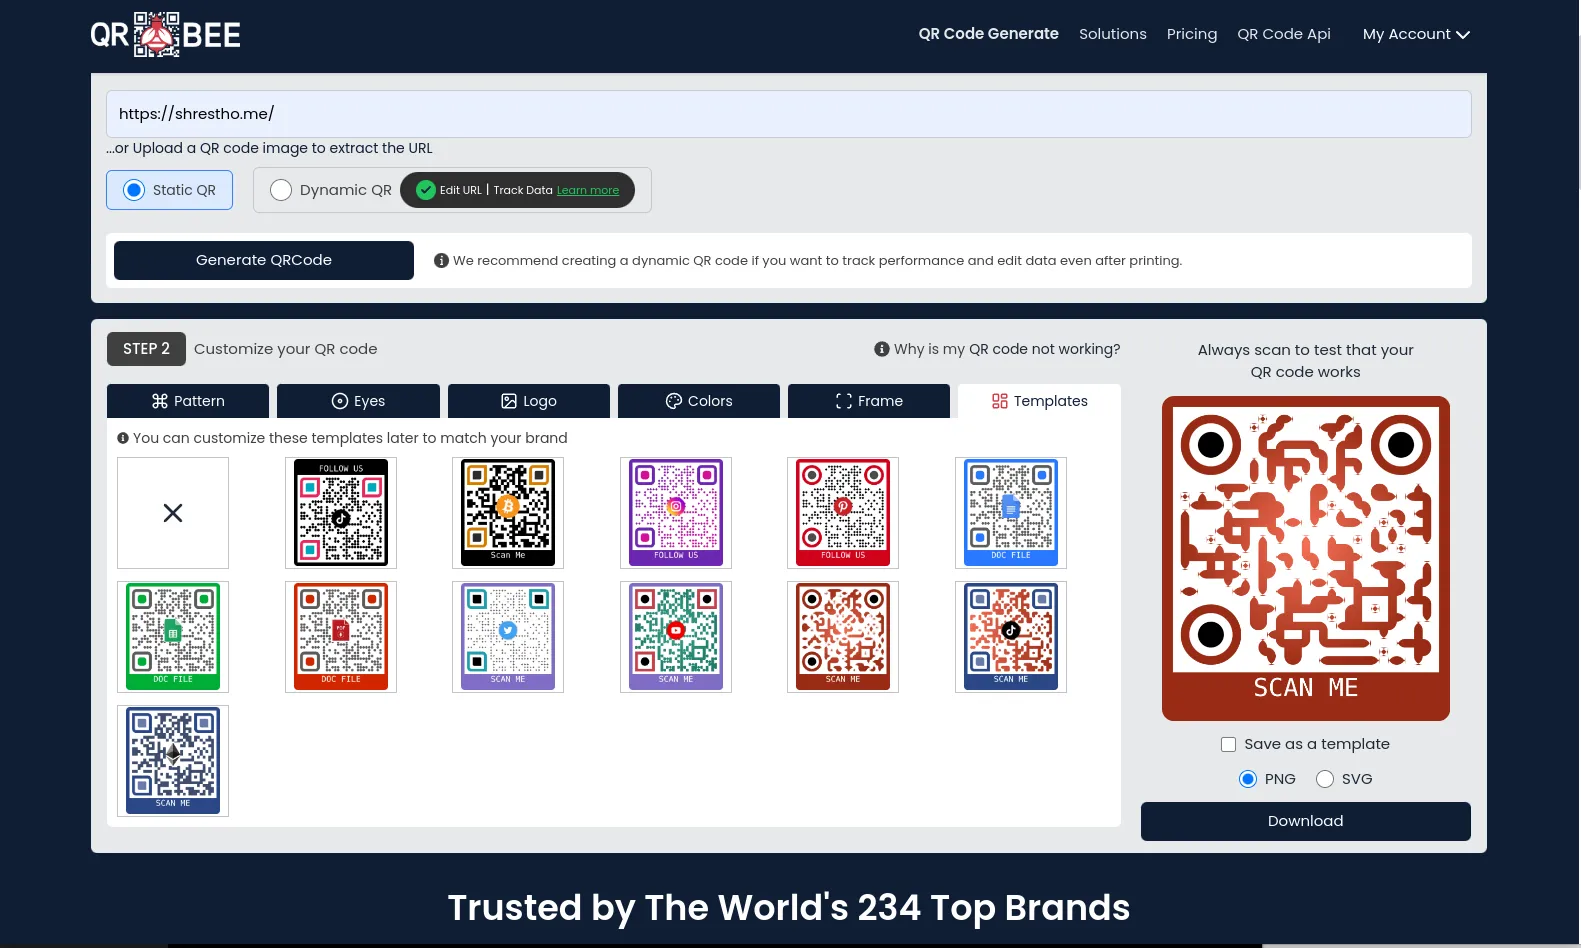The height and width of the screenshot is (948, 1581).
Task: Open Pricing in the top navigation
Action: [x=1192, y=34]
